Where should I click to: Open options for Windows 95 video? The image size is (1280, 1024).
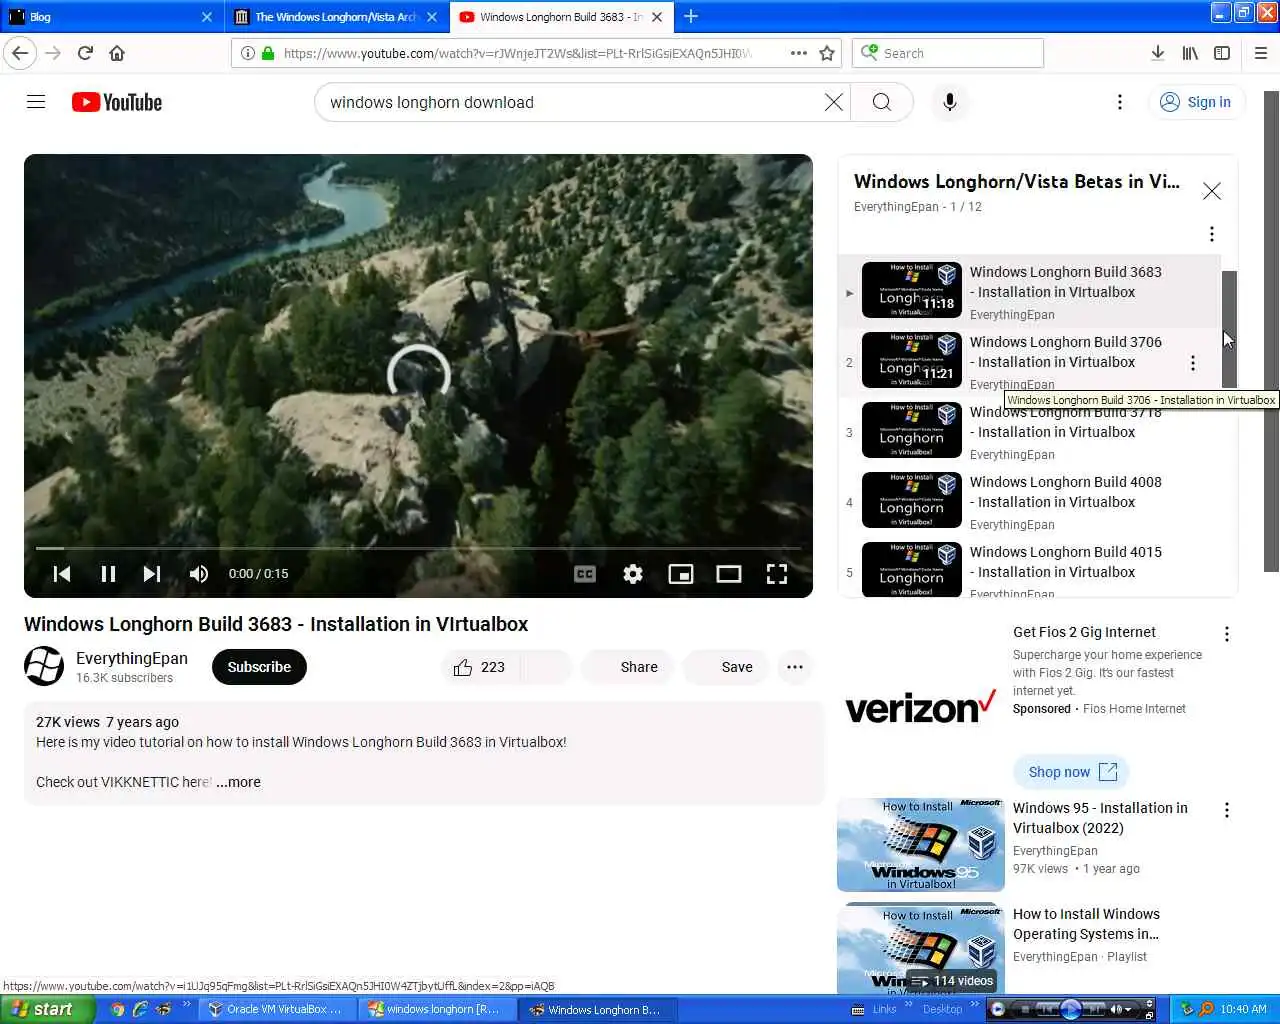[x=1227, y=810]
